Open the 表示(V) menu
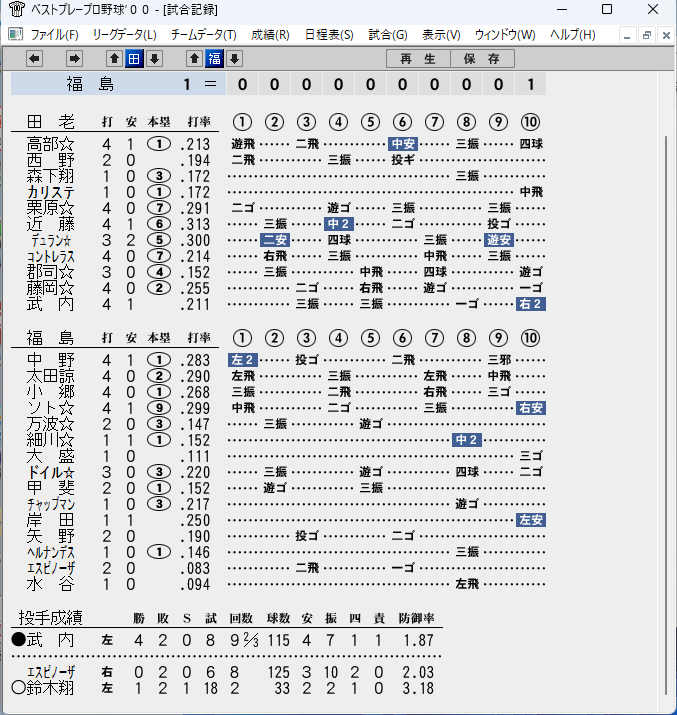This screenshot has height=715, width=677. click(441, 35)
